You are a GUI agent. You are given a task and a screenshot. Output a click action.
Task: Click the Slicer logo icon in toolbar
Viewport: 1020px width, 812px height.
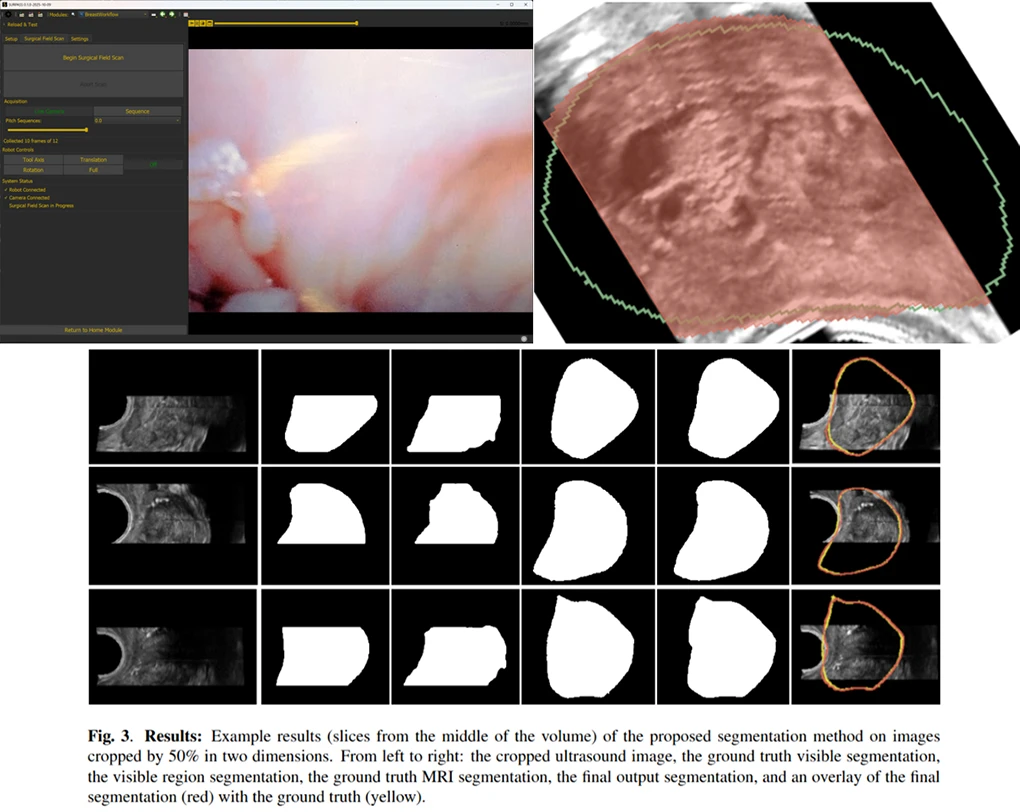(8, 14)
